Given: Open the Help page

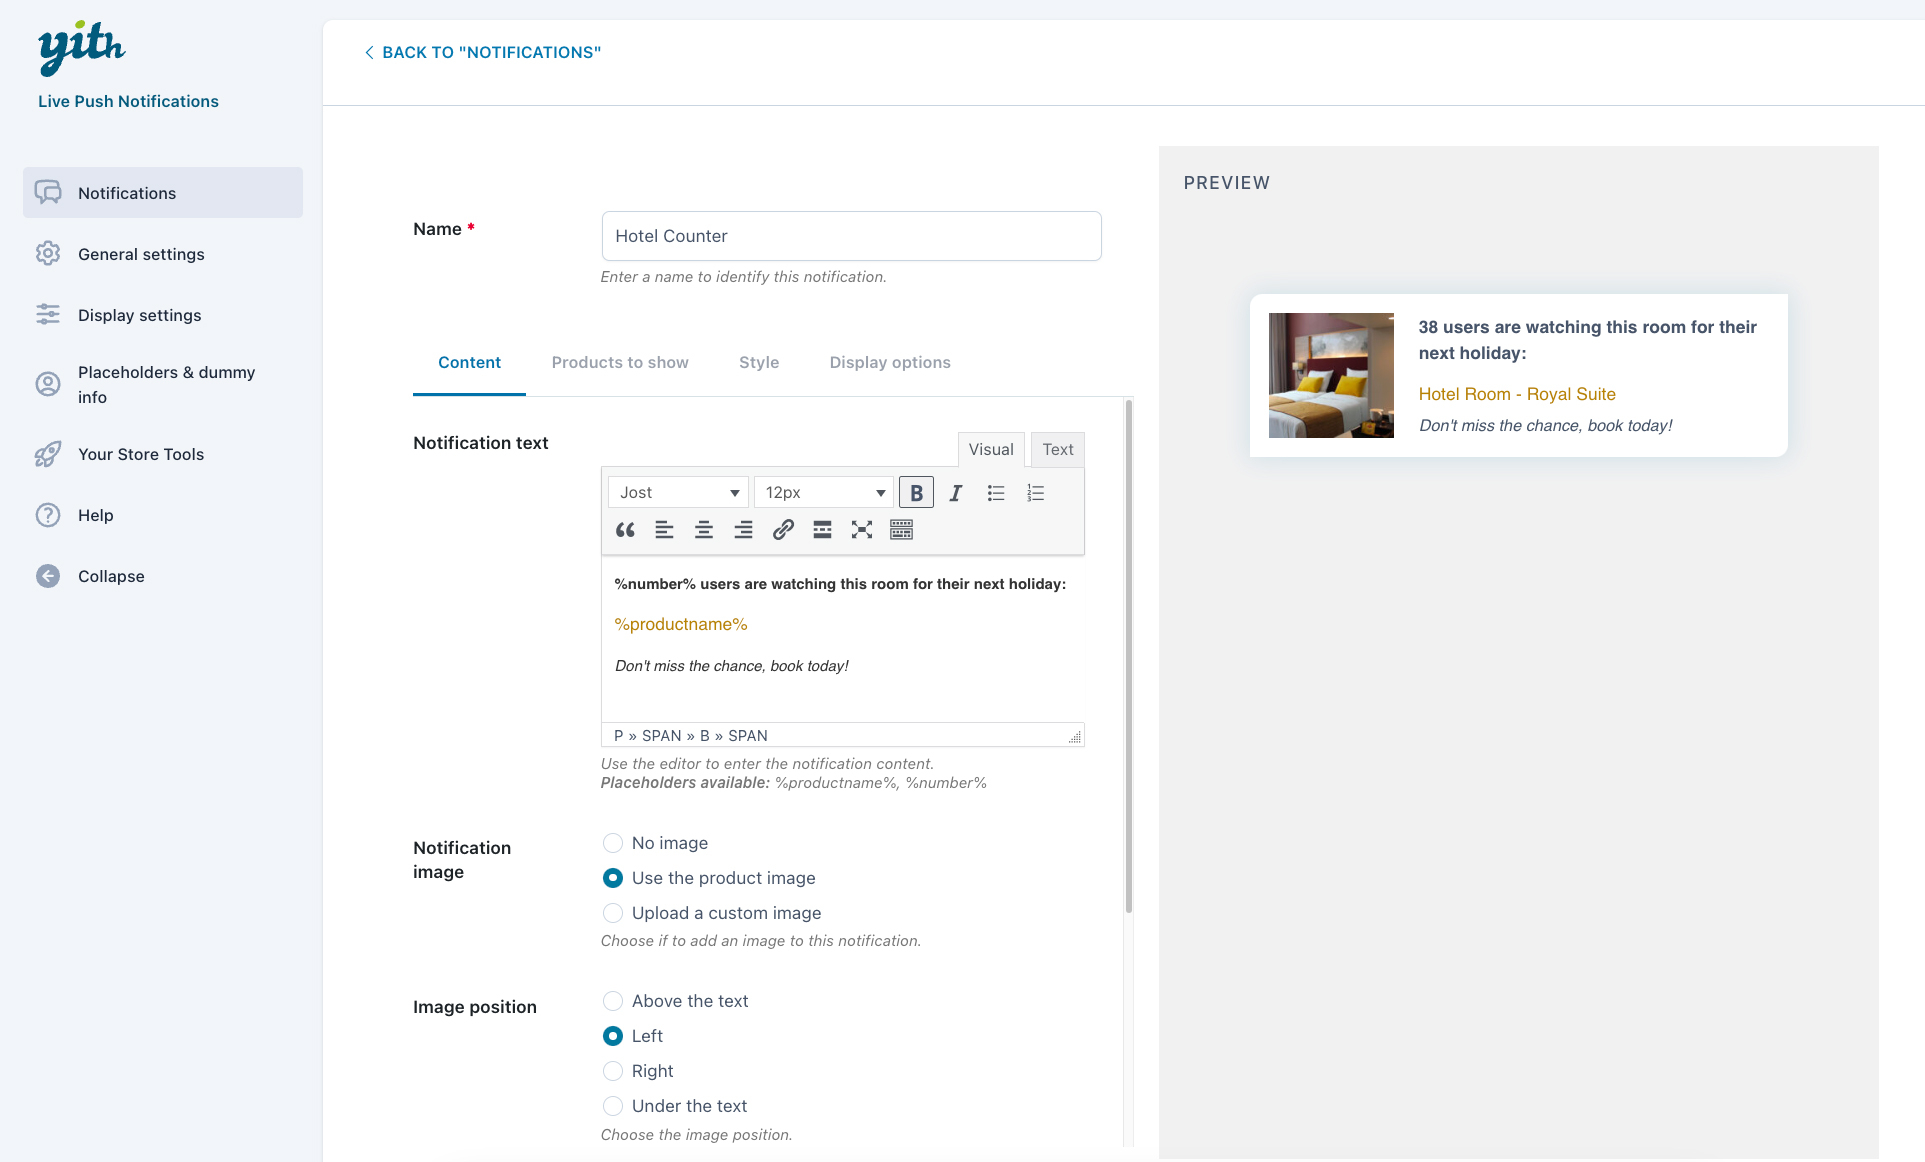Looking at the screenshot, I should [163, 515].
